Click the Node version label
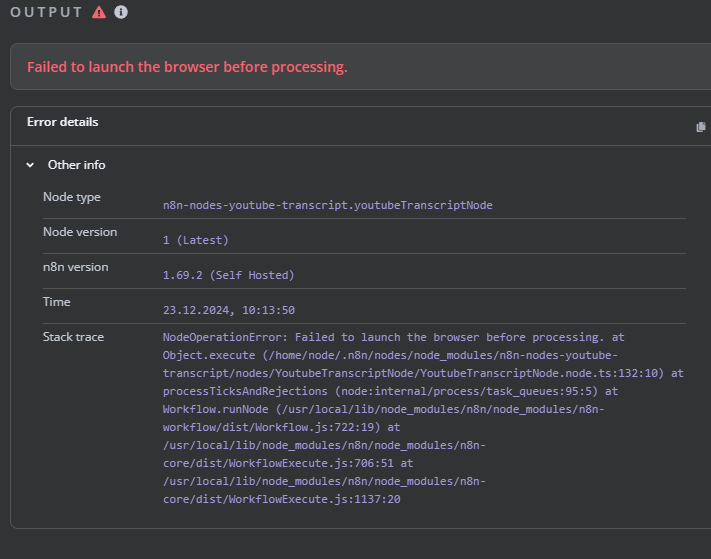 click(80, 232)
